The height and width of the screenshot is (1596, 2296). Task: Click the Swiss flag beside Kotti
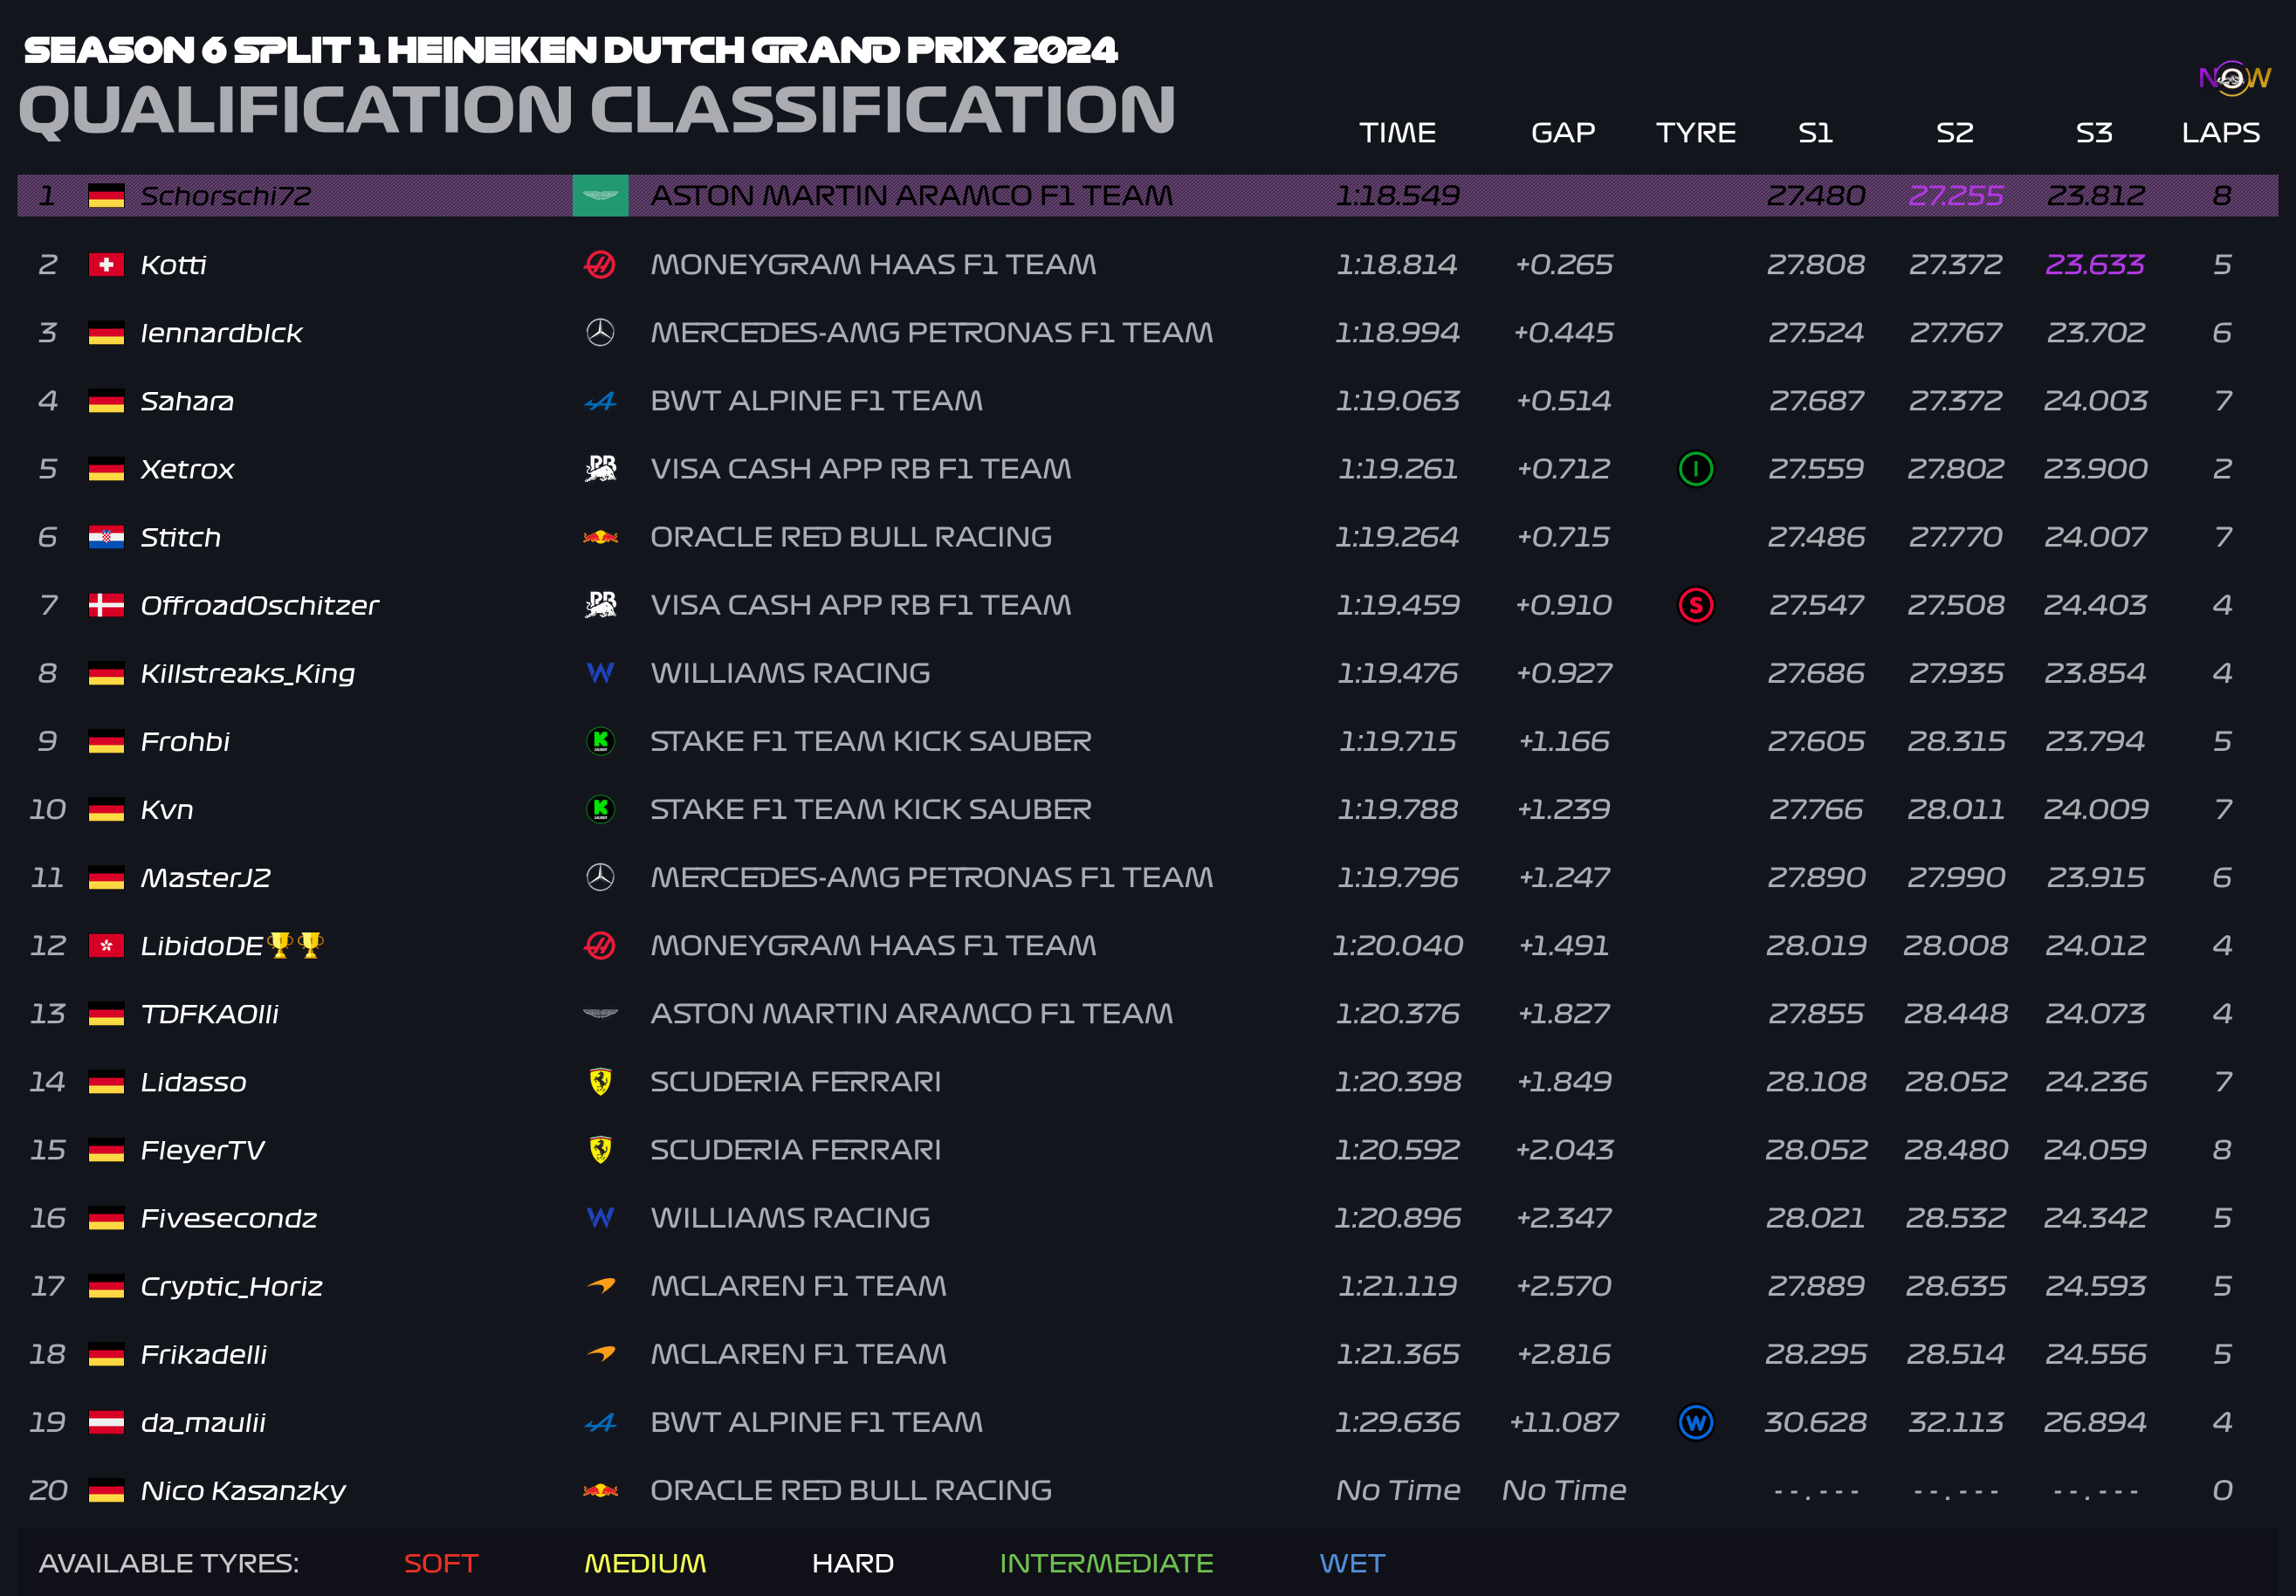click(106, 264)
